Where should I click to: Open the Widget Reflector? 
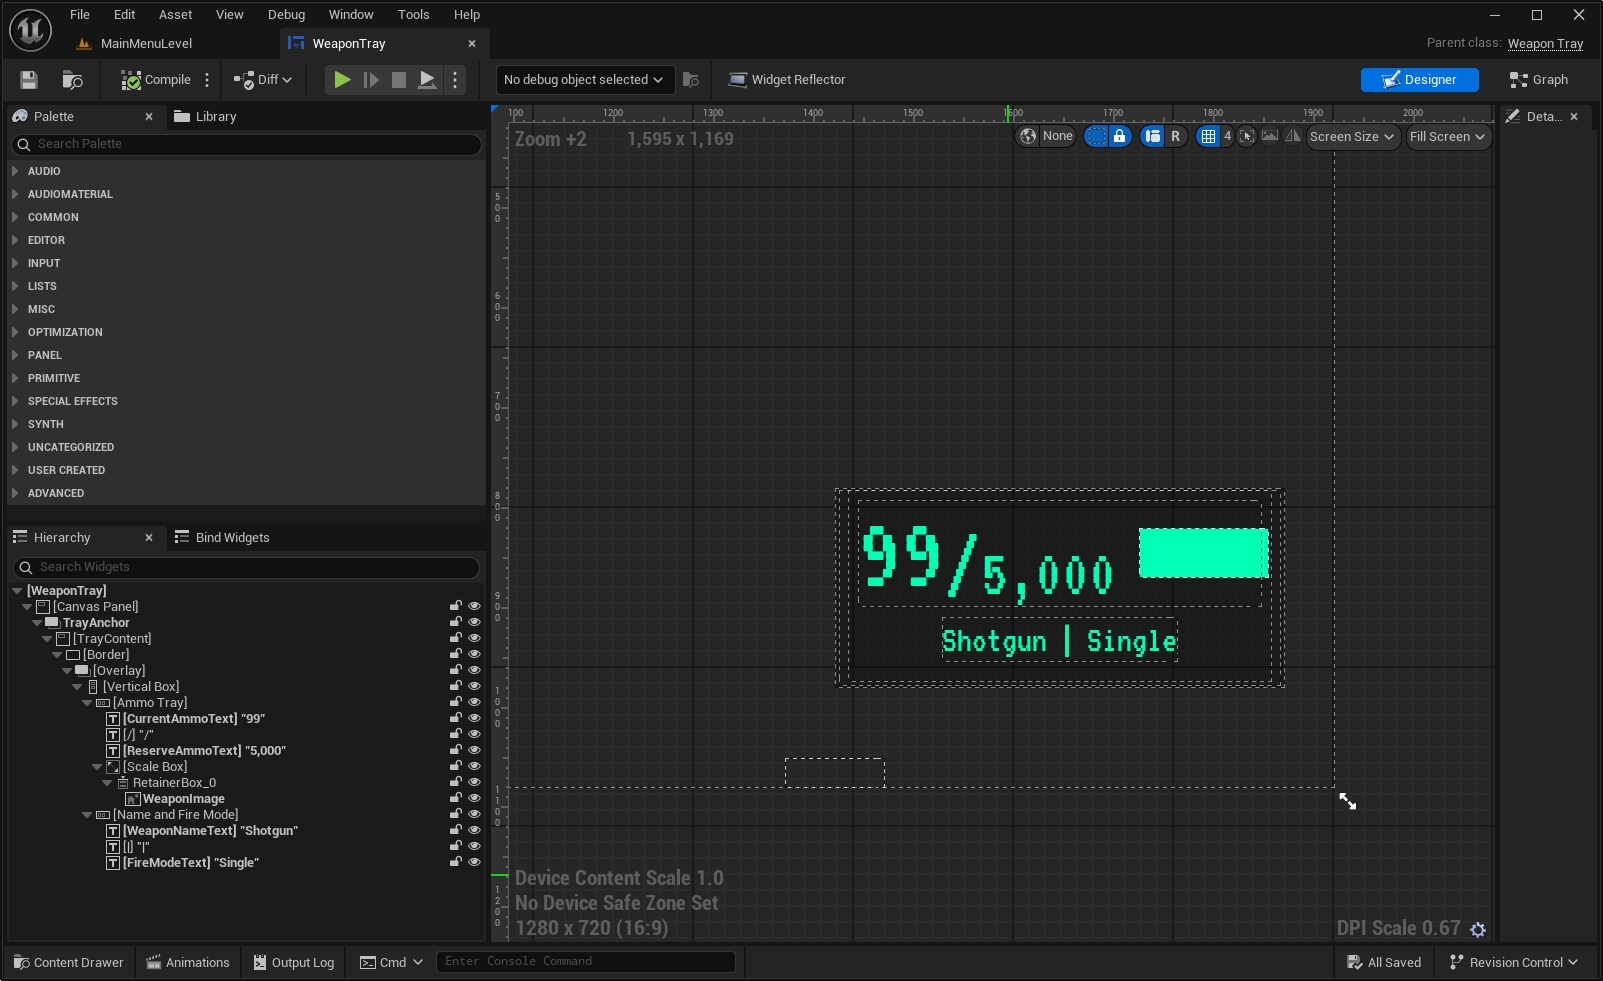[787, 80]
